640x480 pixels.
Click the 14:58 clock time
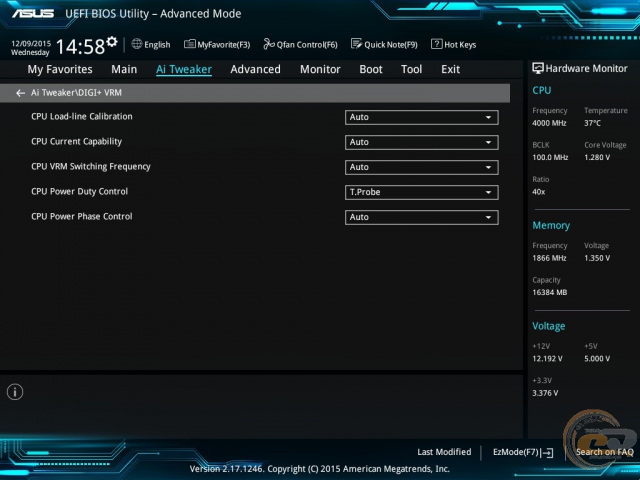[80, 47]
